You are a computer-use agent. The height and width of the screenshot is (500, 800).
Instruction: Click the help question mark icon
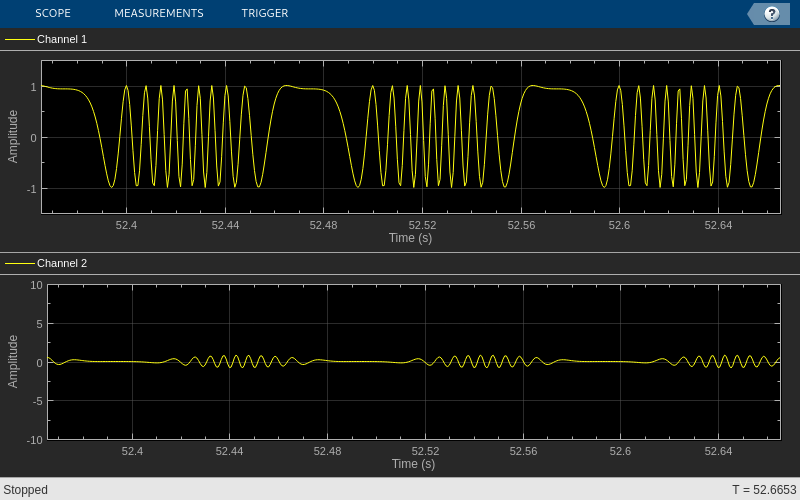(x=771, y=14)
